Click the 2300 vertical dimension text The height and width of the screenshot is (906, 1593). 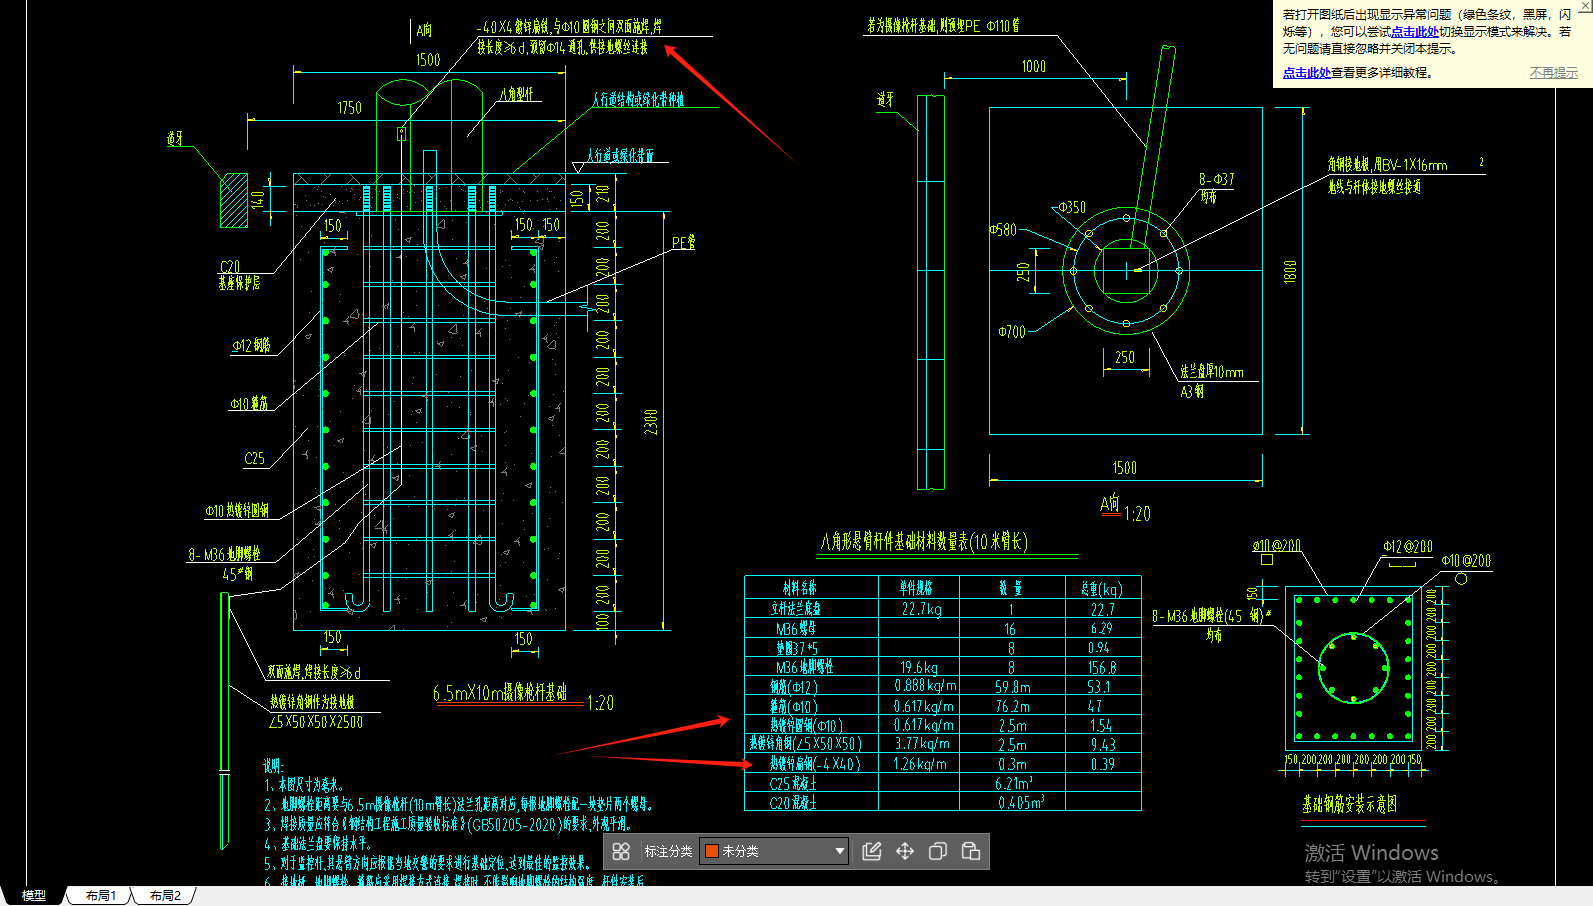click(x=651, y=422)
